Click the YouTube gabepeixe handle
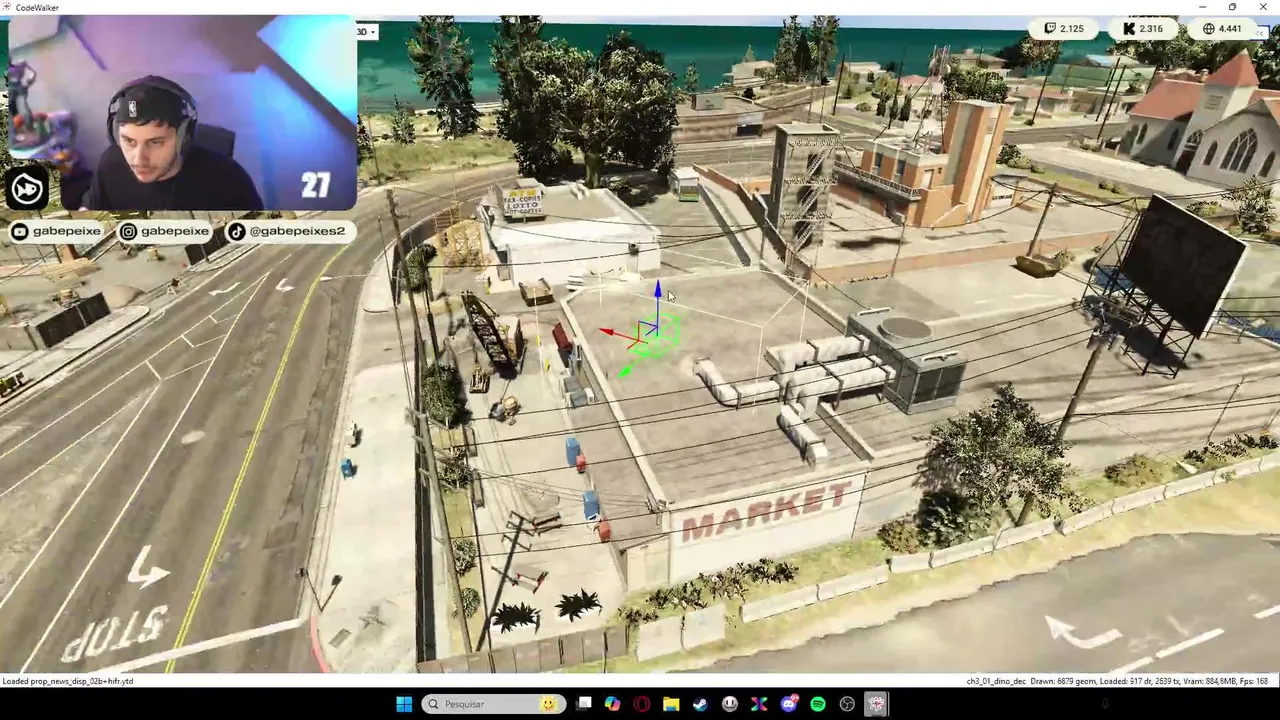Image resolution: width=1280 pixels, height=720 pixels. coord(57,231)
